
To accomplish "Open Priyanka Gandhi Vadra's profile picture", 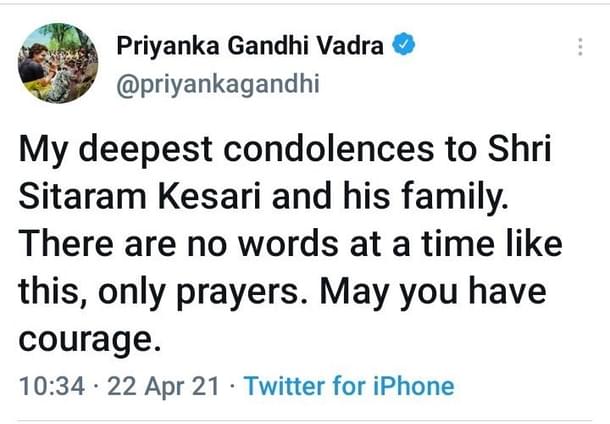I will point(58,63).
